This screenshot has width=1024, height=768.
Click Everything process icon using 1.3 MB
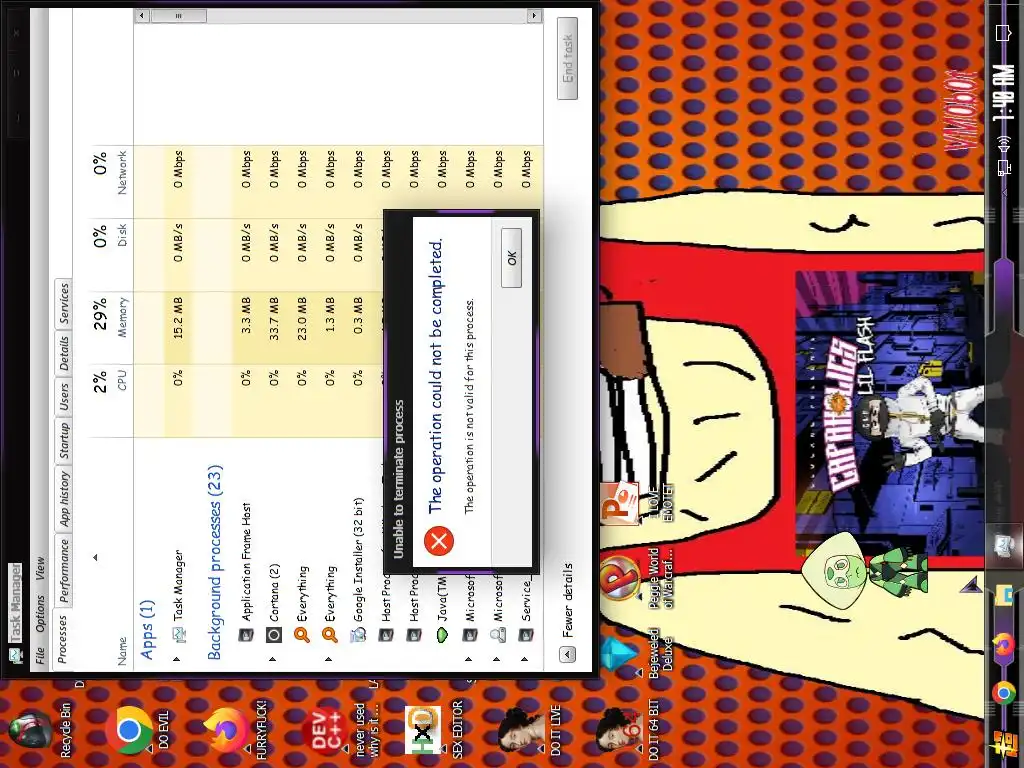click(330, 634)
